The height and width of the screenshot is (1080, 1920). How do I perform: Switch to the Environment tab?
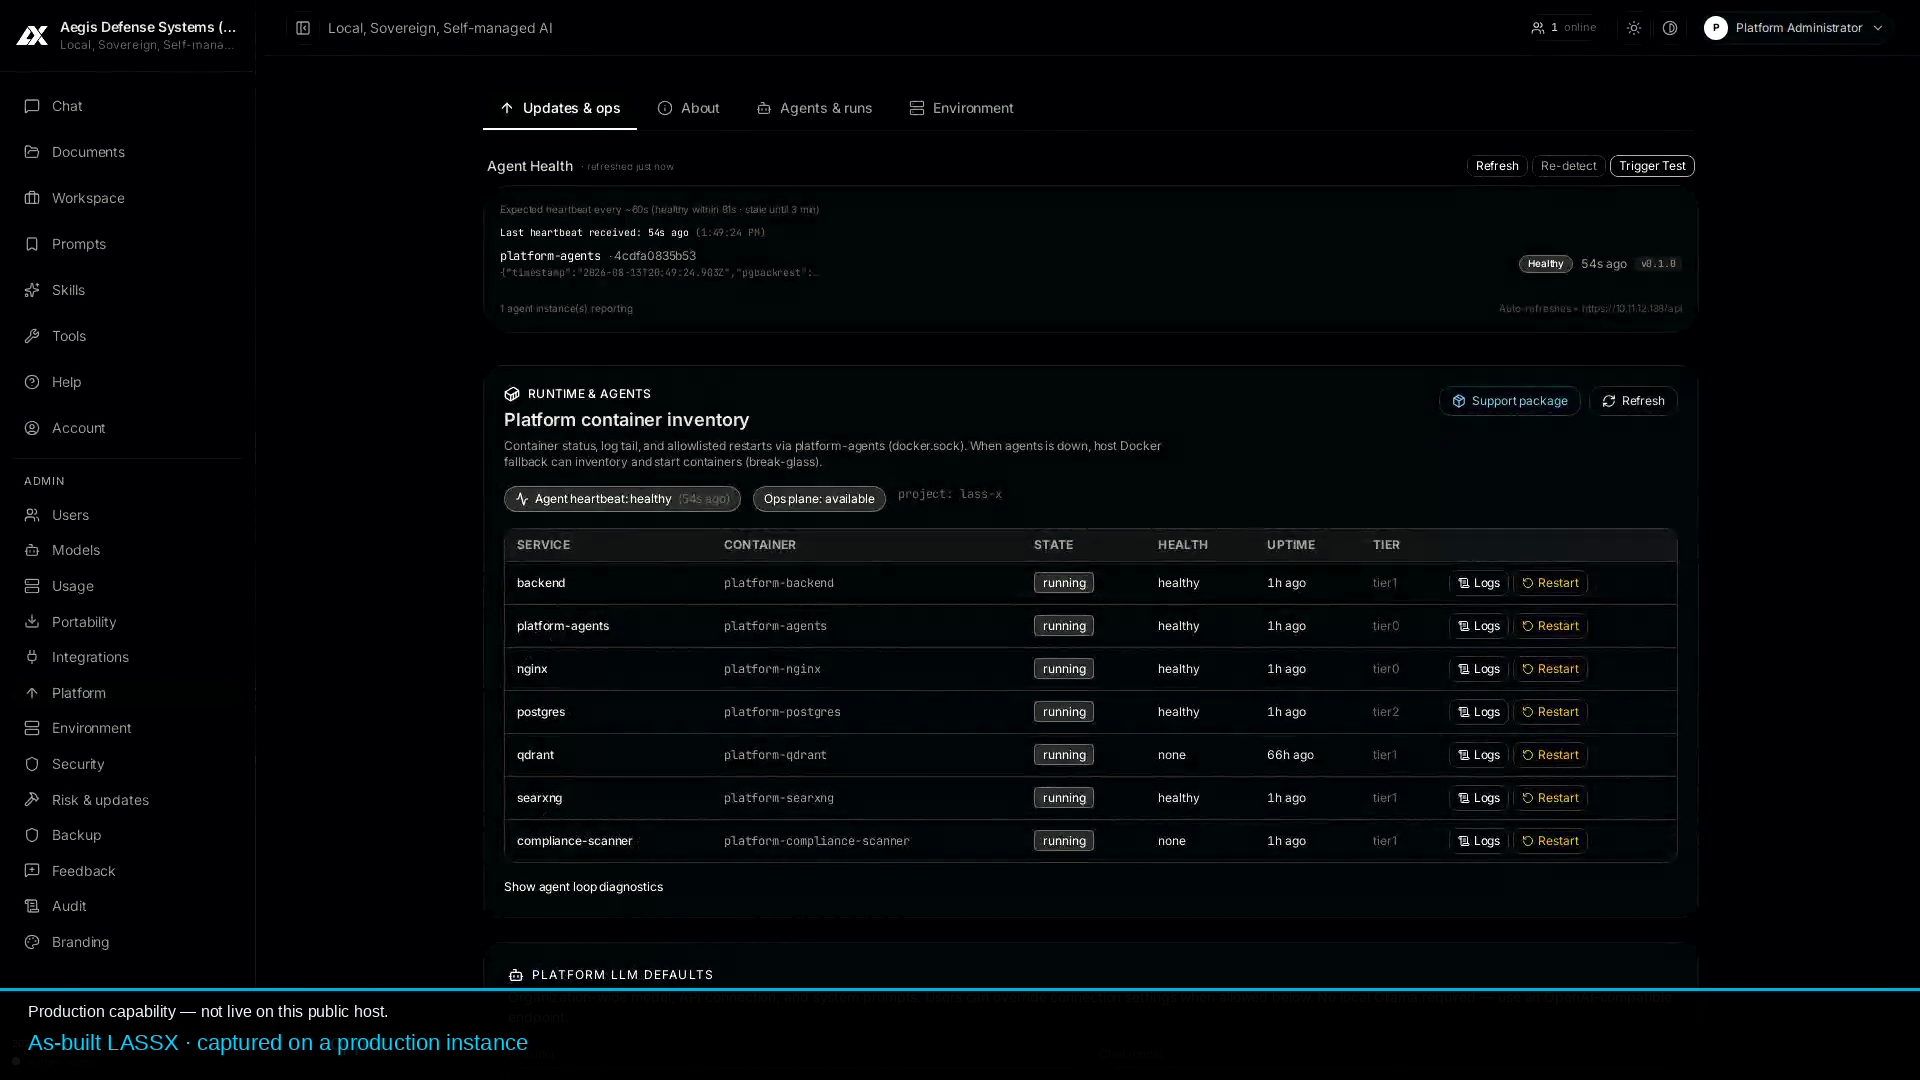point(961,108)
